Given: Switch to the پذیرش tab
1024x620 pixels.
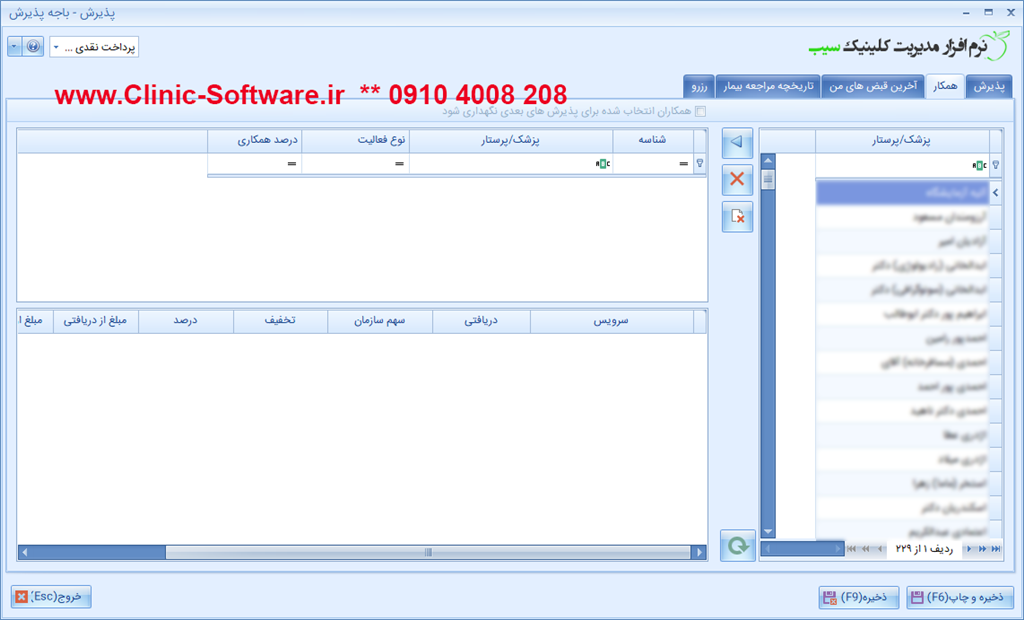Looking at the screenshot, I should tap(989, 87).
